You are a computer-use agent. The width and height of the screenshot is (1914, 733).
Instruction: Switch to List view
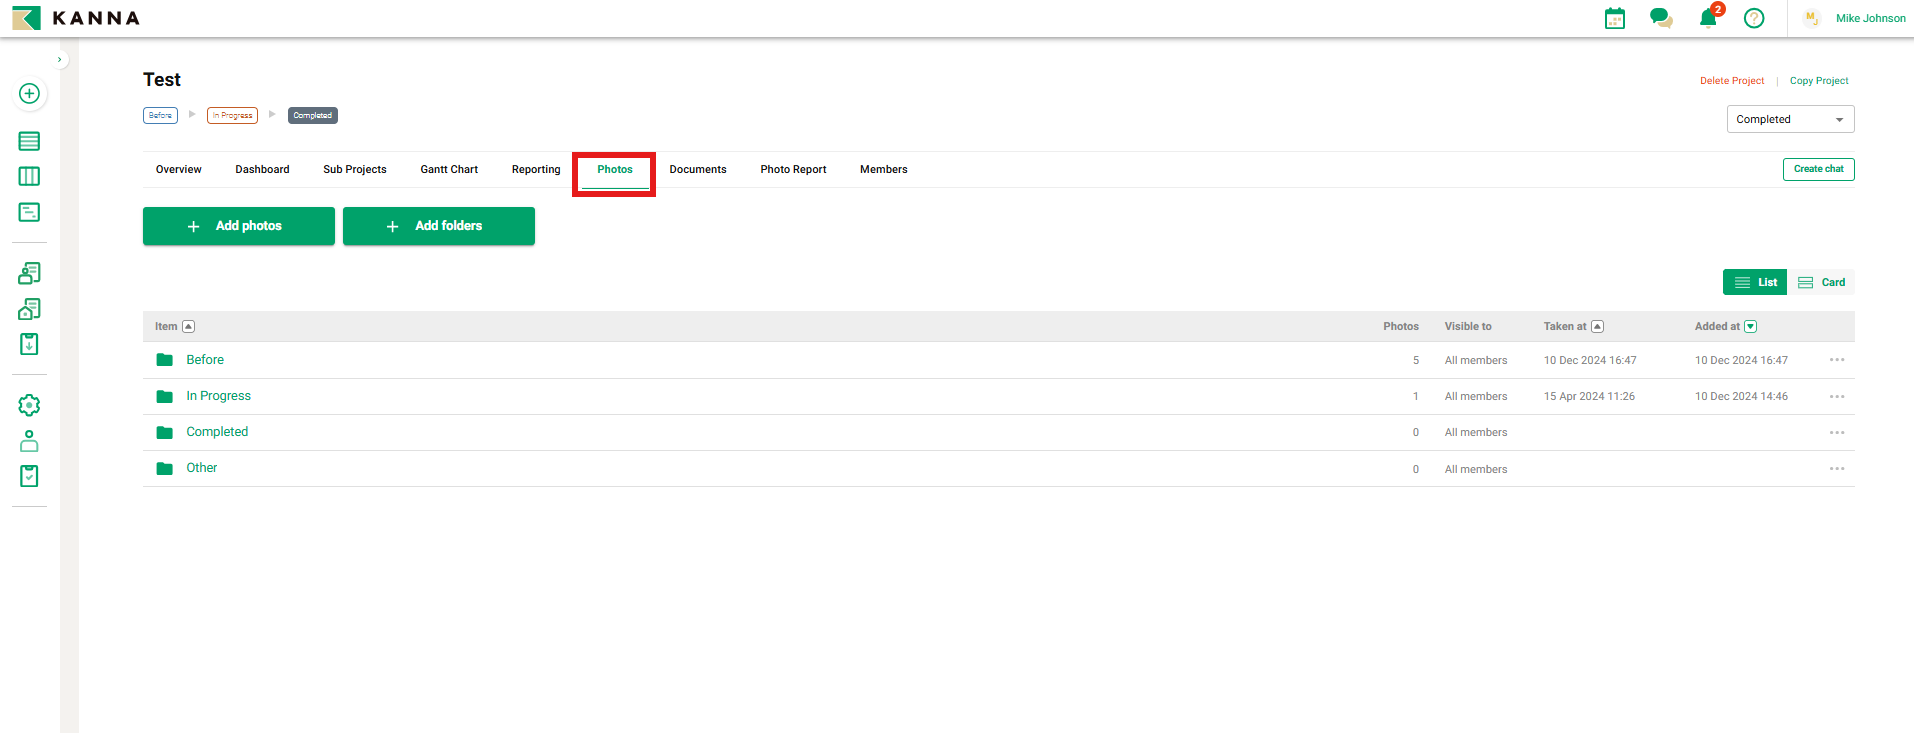(1755, 282)
